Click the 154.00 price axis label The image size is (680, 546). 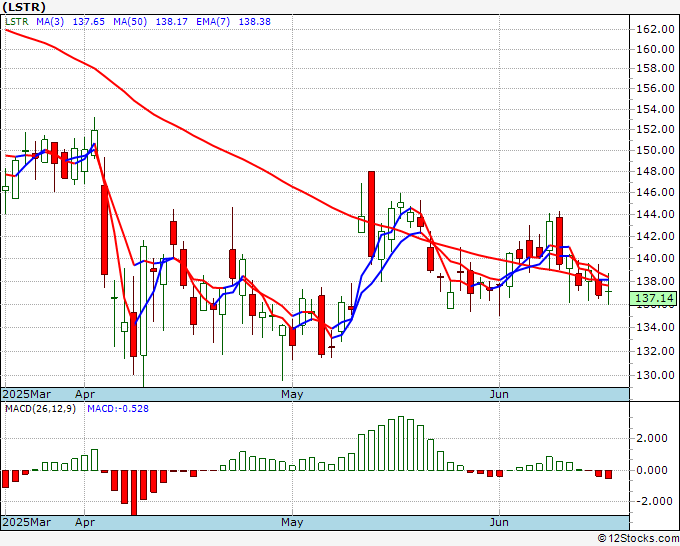pyautogui.click(x=655, y=109)
